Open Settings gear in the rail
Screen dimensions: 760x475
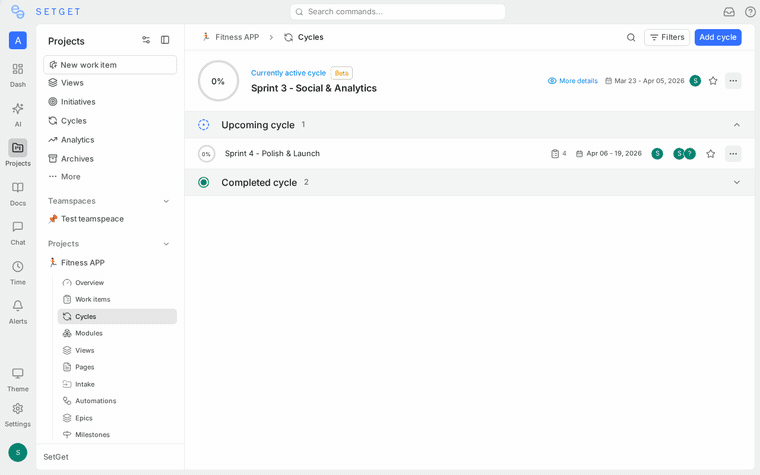(18, 415)
